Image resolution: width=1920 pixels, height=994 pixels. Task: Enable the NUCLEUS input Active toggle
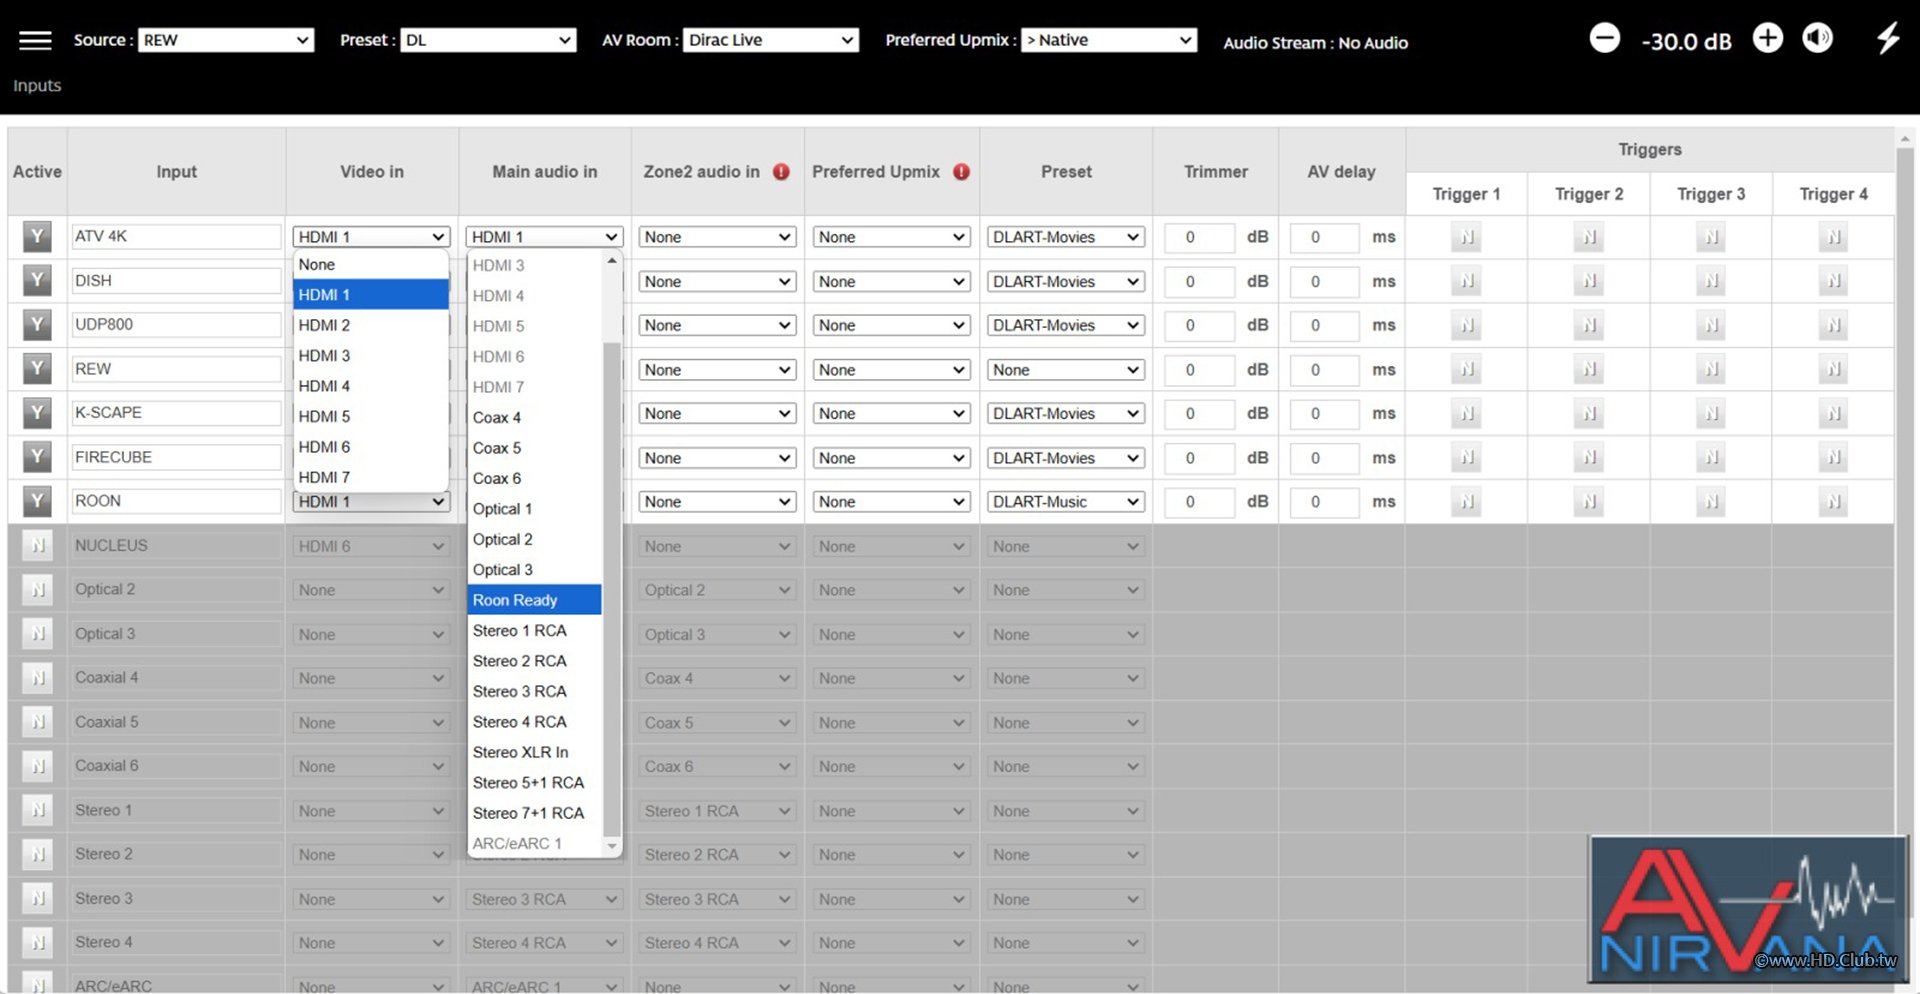point(37,546)
